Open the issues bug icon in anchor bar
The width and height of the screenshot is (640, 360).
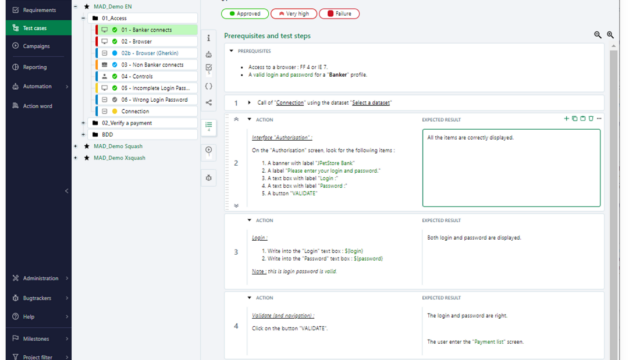click(x=209, y=178)
